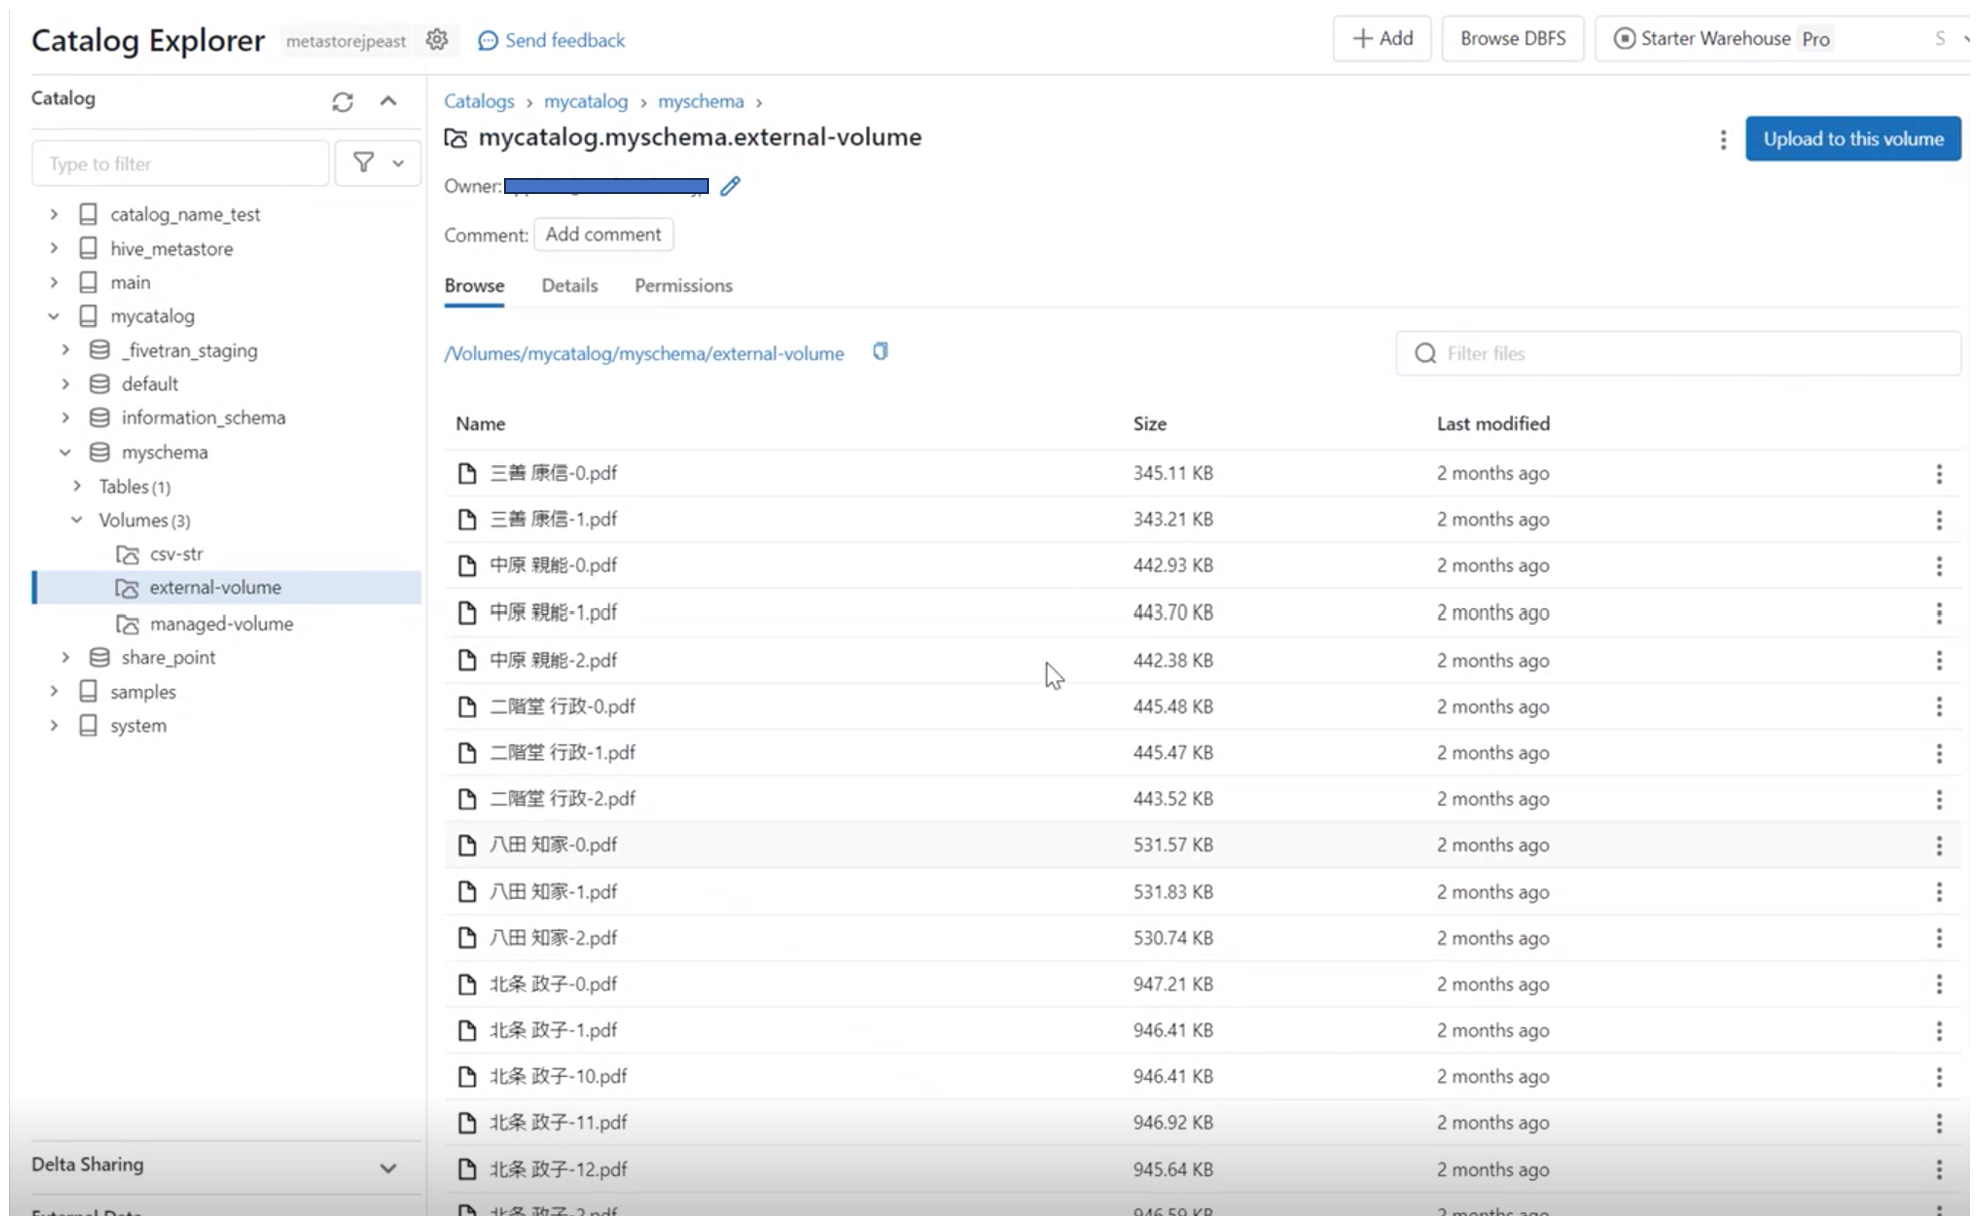The height and width of the screenshot is (1220, 1988).
Task: Open row options for 八田 知家-0.pdf
Action: click(x=1938, y=846)
